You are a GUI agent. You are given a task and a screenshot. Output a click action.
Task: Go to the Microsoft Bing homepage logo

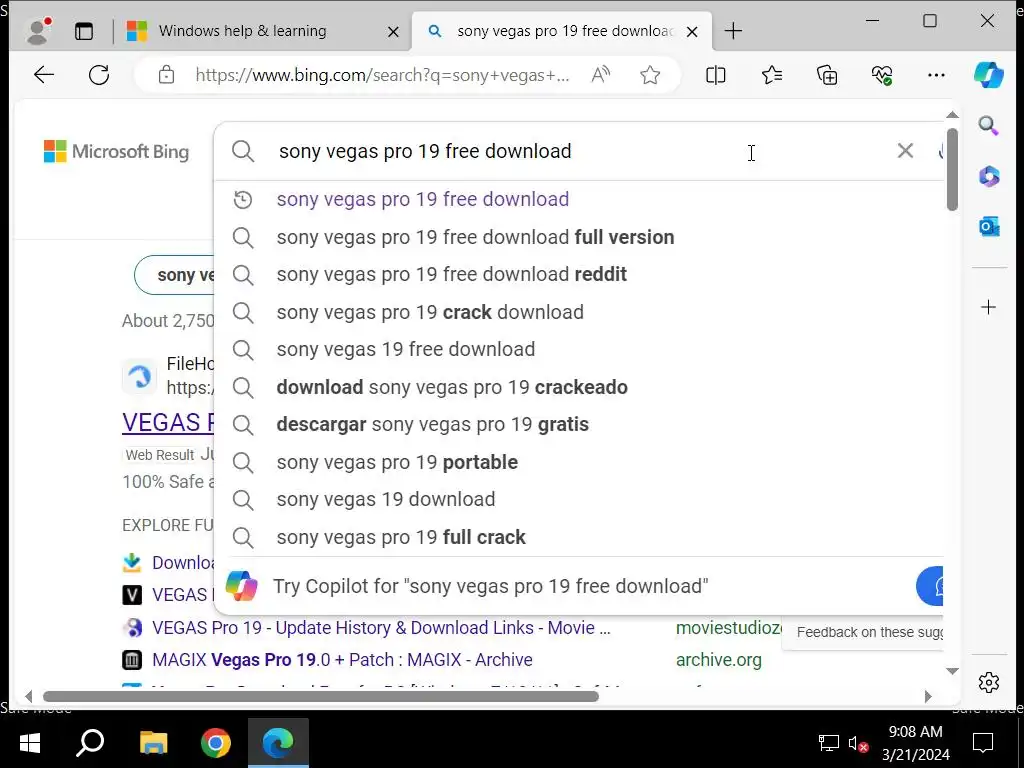click(x=116, y=152)
